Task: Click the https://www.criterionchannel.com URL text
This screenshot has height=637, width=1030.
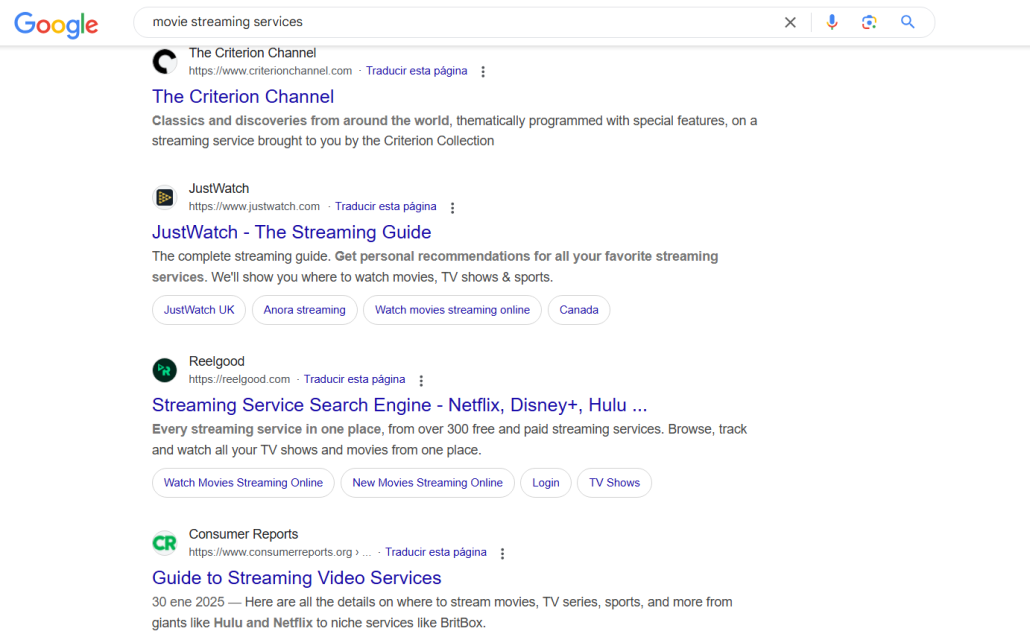Action: point(271,71)
